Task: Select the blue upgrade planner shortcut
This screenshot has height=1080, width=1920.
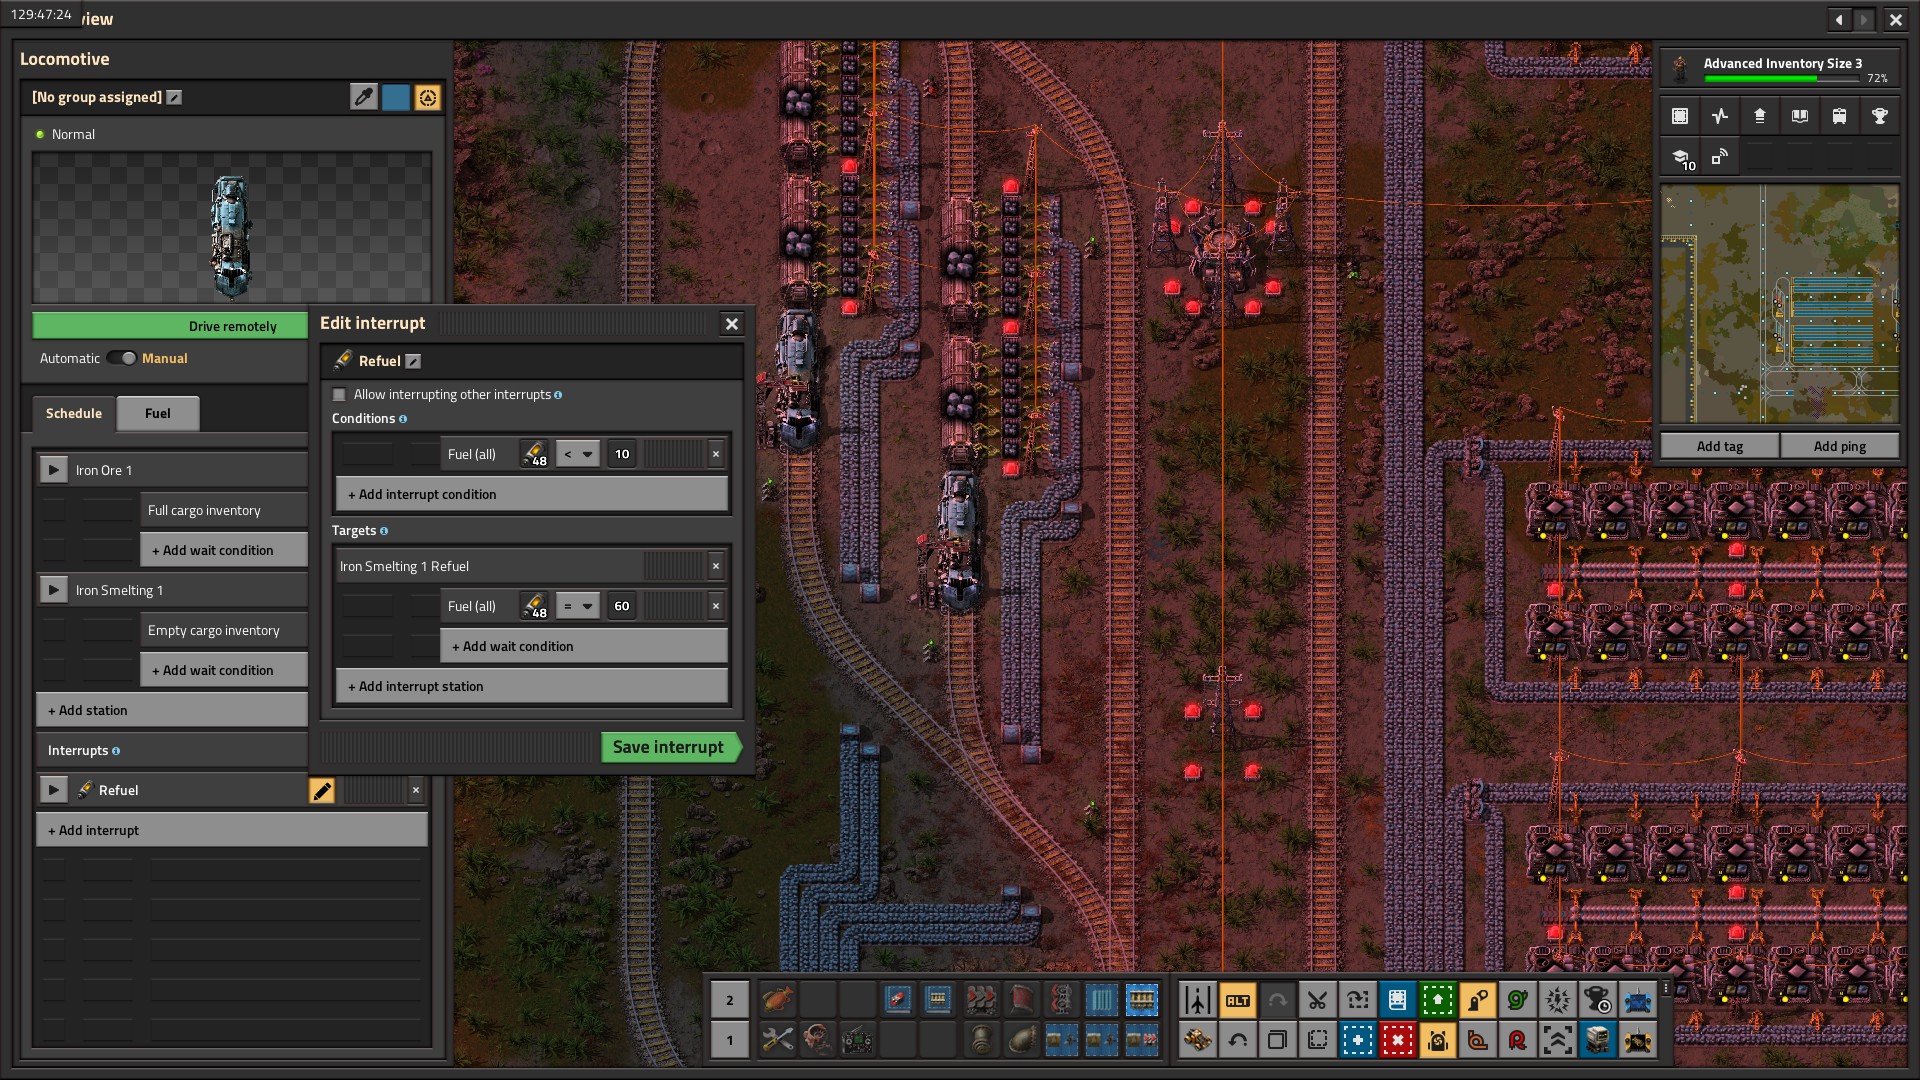Action: [x=1358, y=1040]
